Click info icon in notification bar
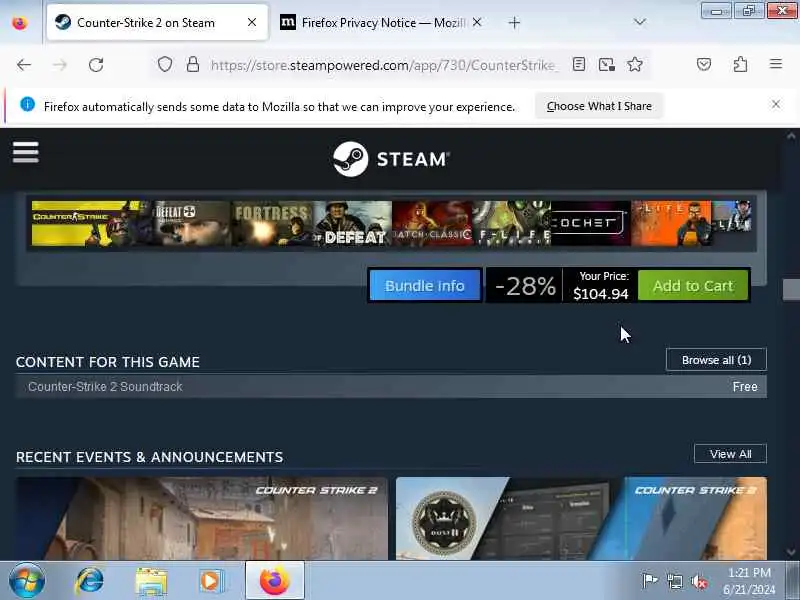 [28, 105]
